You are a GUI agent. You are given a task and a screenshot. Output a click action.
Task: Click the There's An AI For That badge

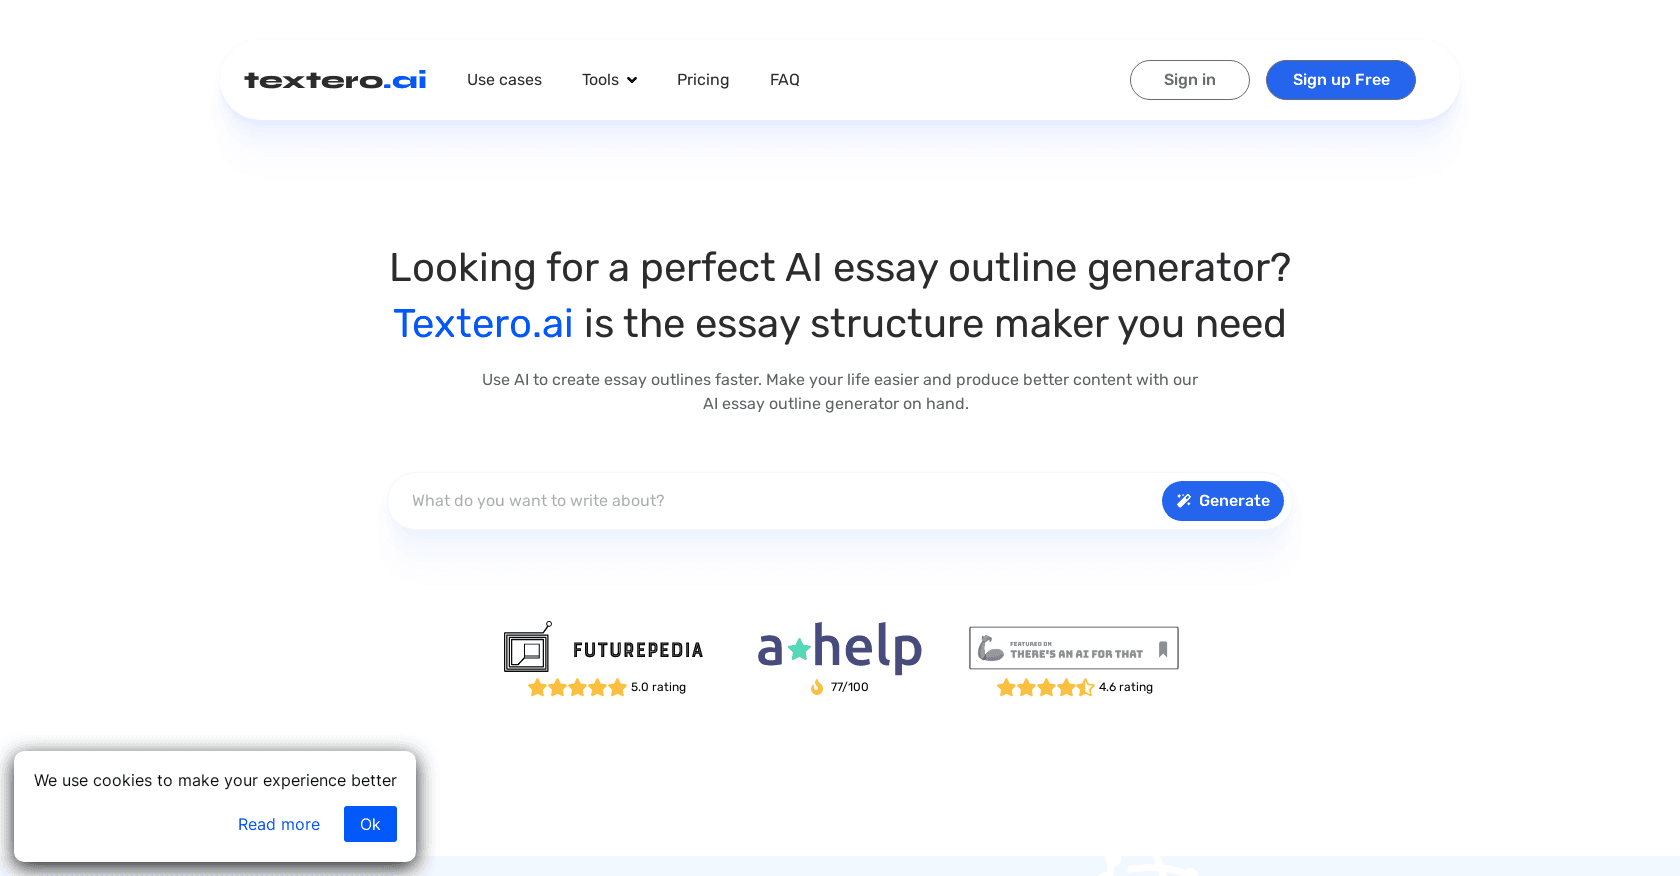(1073, 648)
